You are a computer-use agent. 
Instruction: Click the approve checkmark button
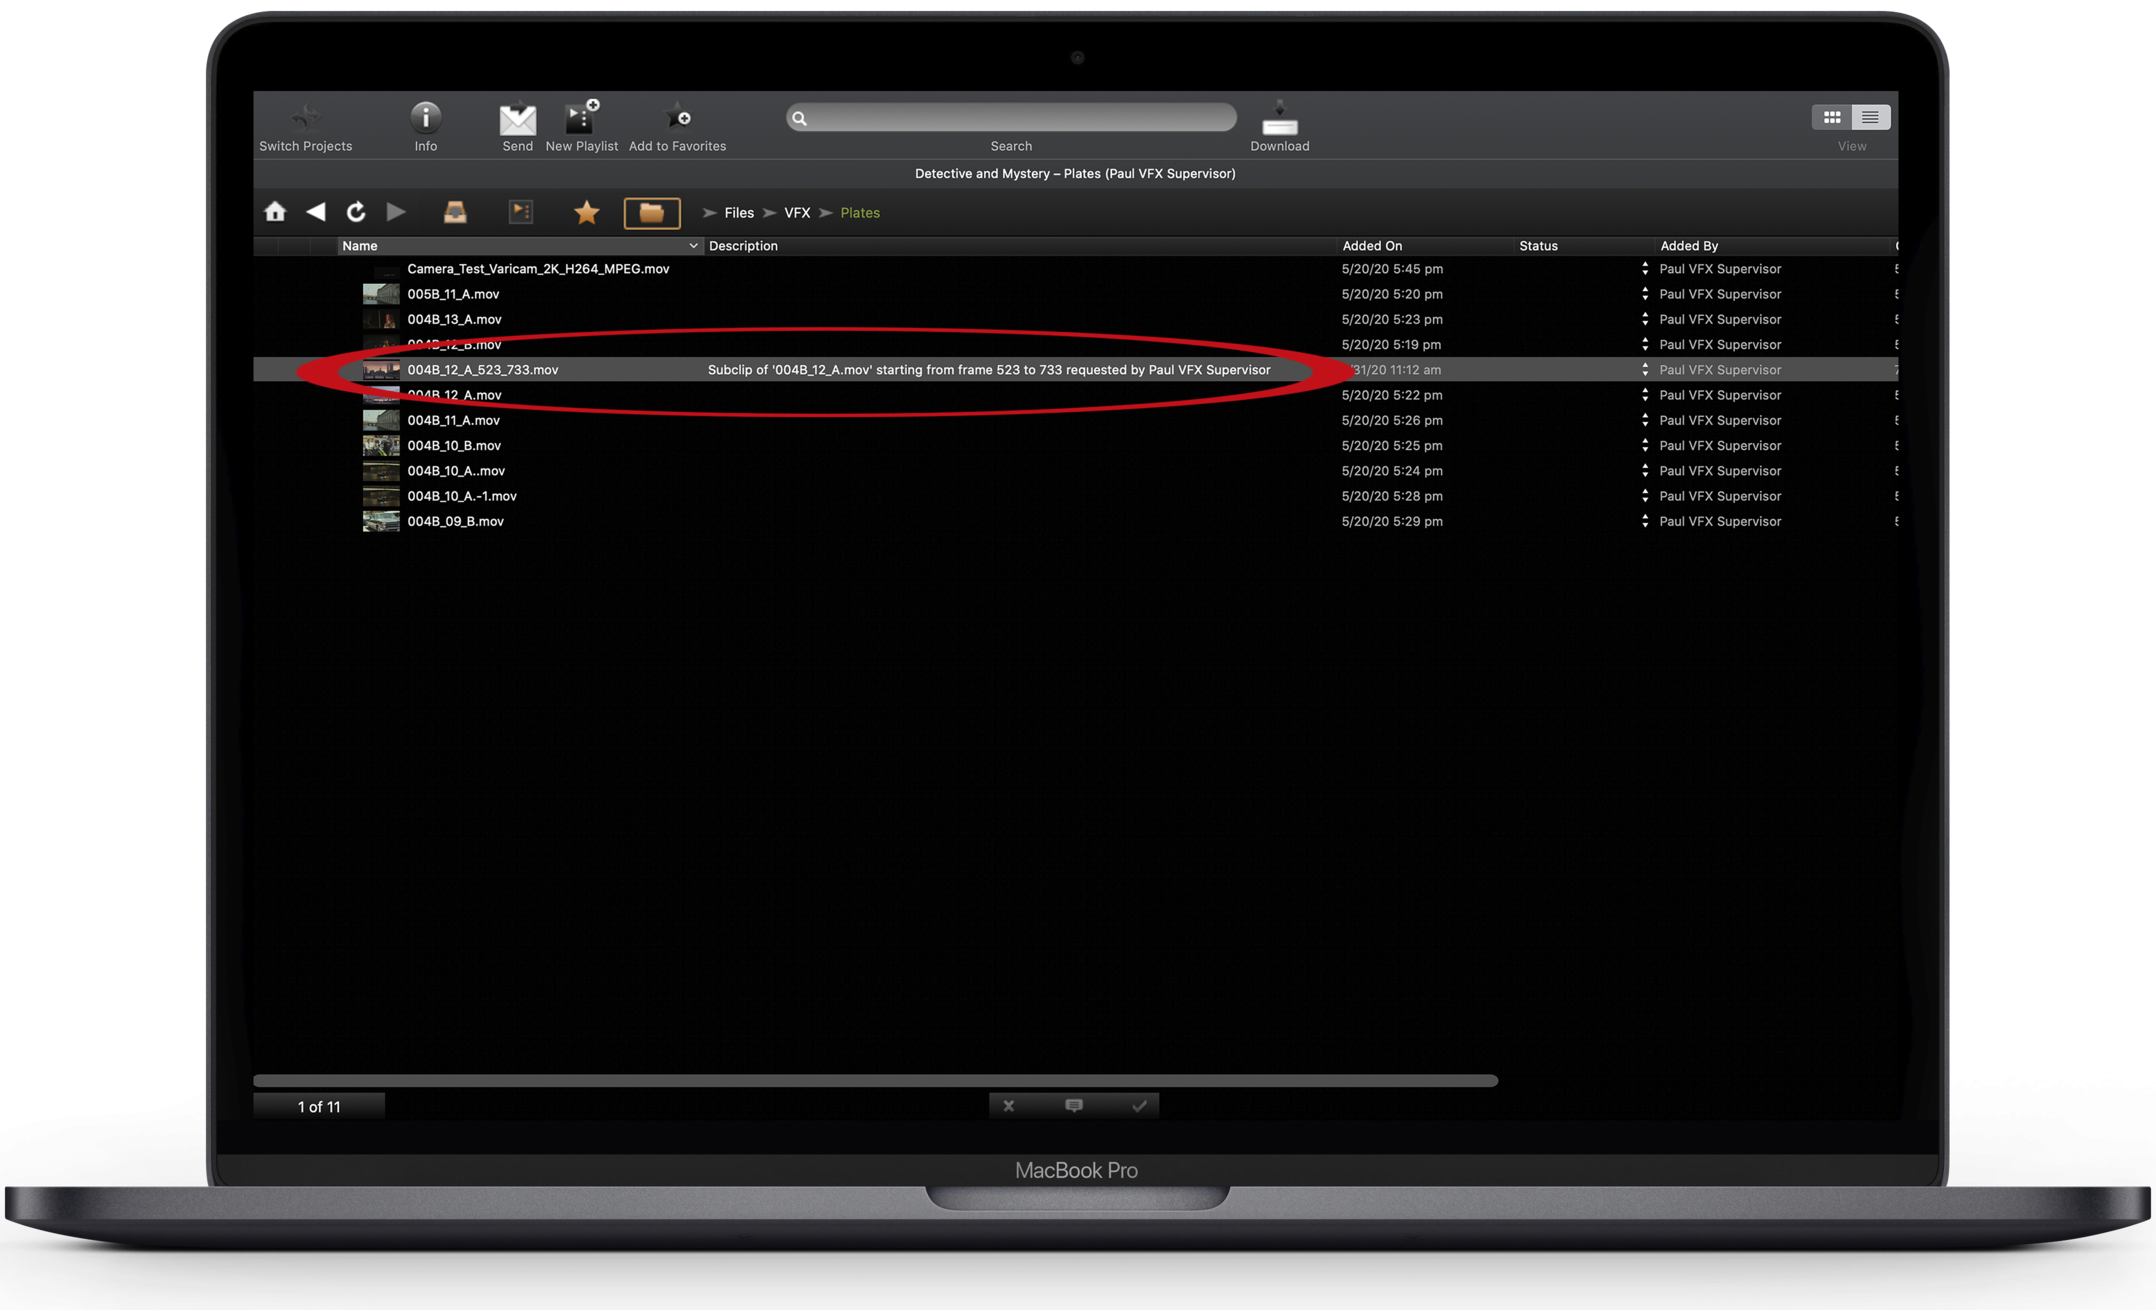[1139, 1106]
